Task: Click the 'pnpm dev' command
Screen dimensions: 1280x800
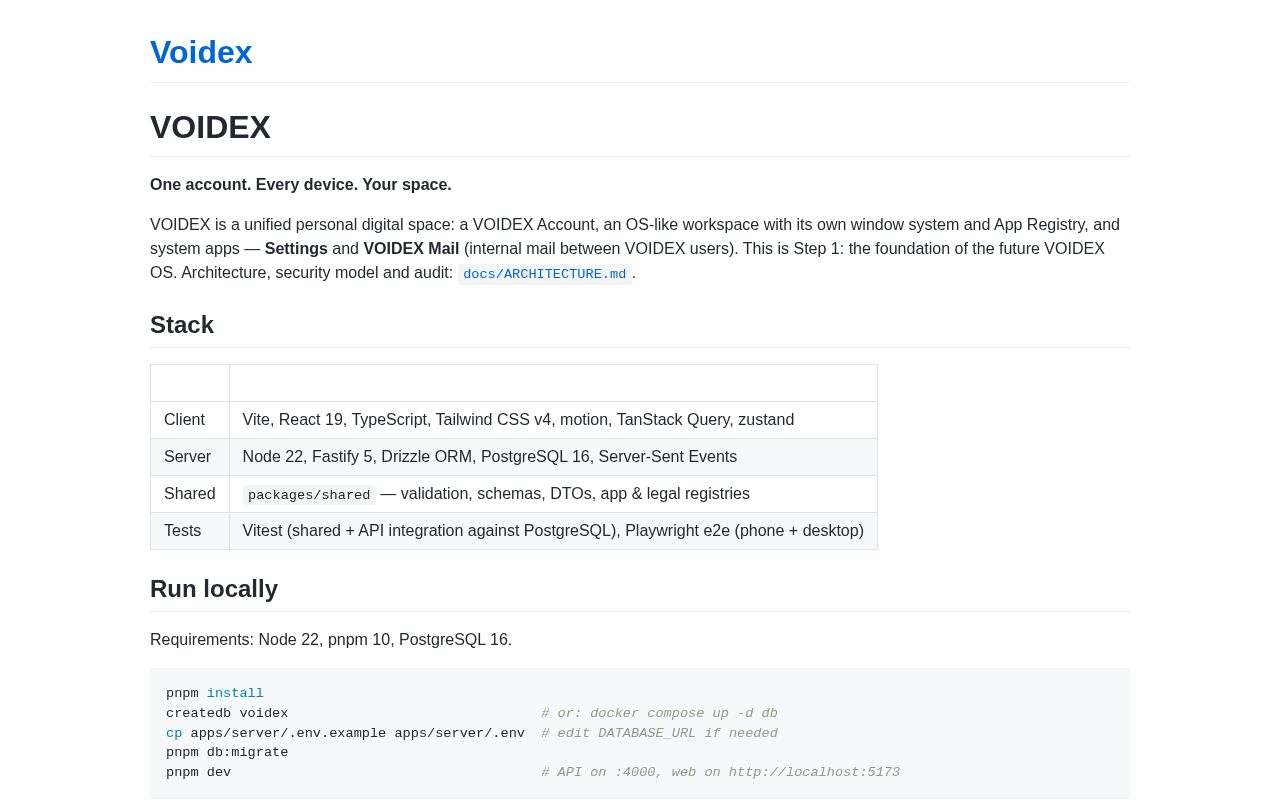Action: 198,773
